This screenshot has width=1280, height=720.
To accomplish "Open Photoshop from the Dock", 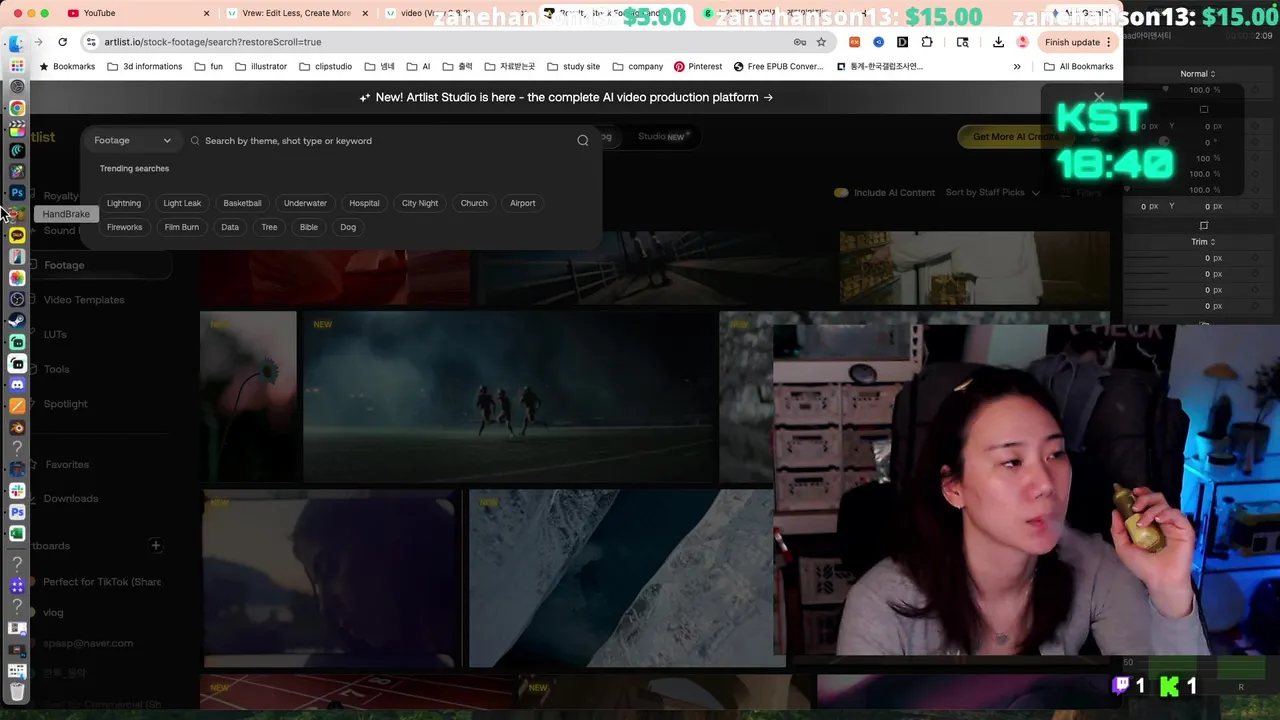I will pyautogui.click(x=17, y=193).
